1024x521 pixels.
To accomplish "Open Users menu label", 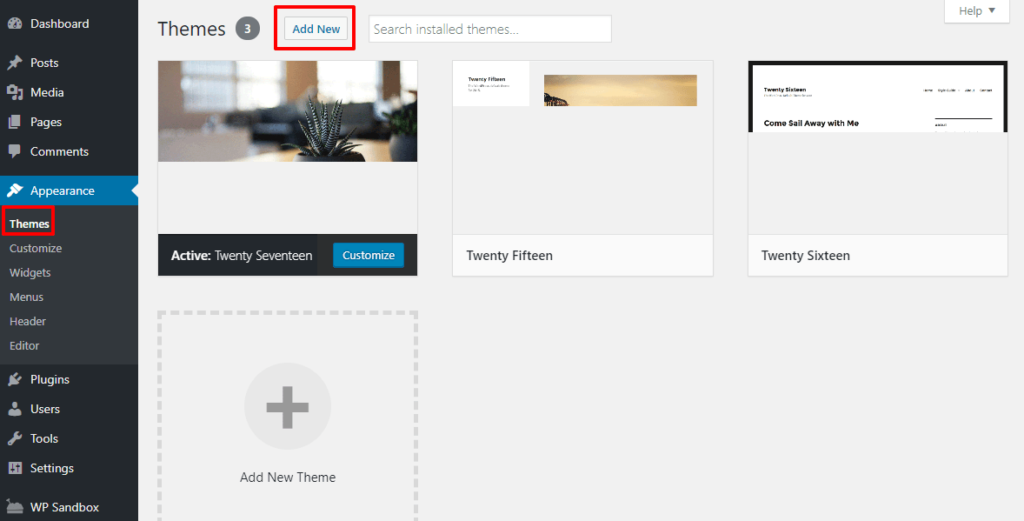I will [x=45, y=409].
